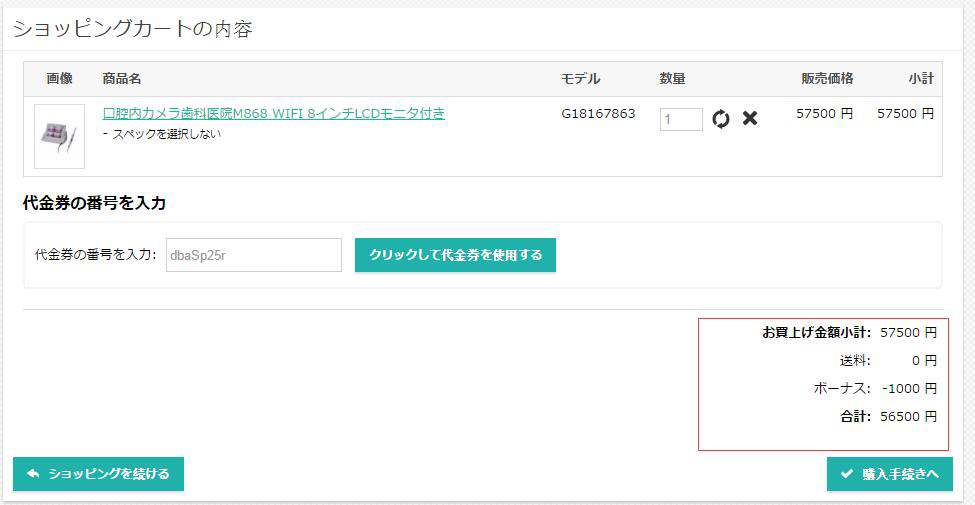Click クリックして代金券を使用する button
The height and width of the screenshot is (505, 975).
[455, 255]
